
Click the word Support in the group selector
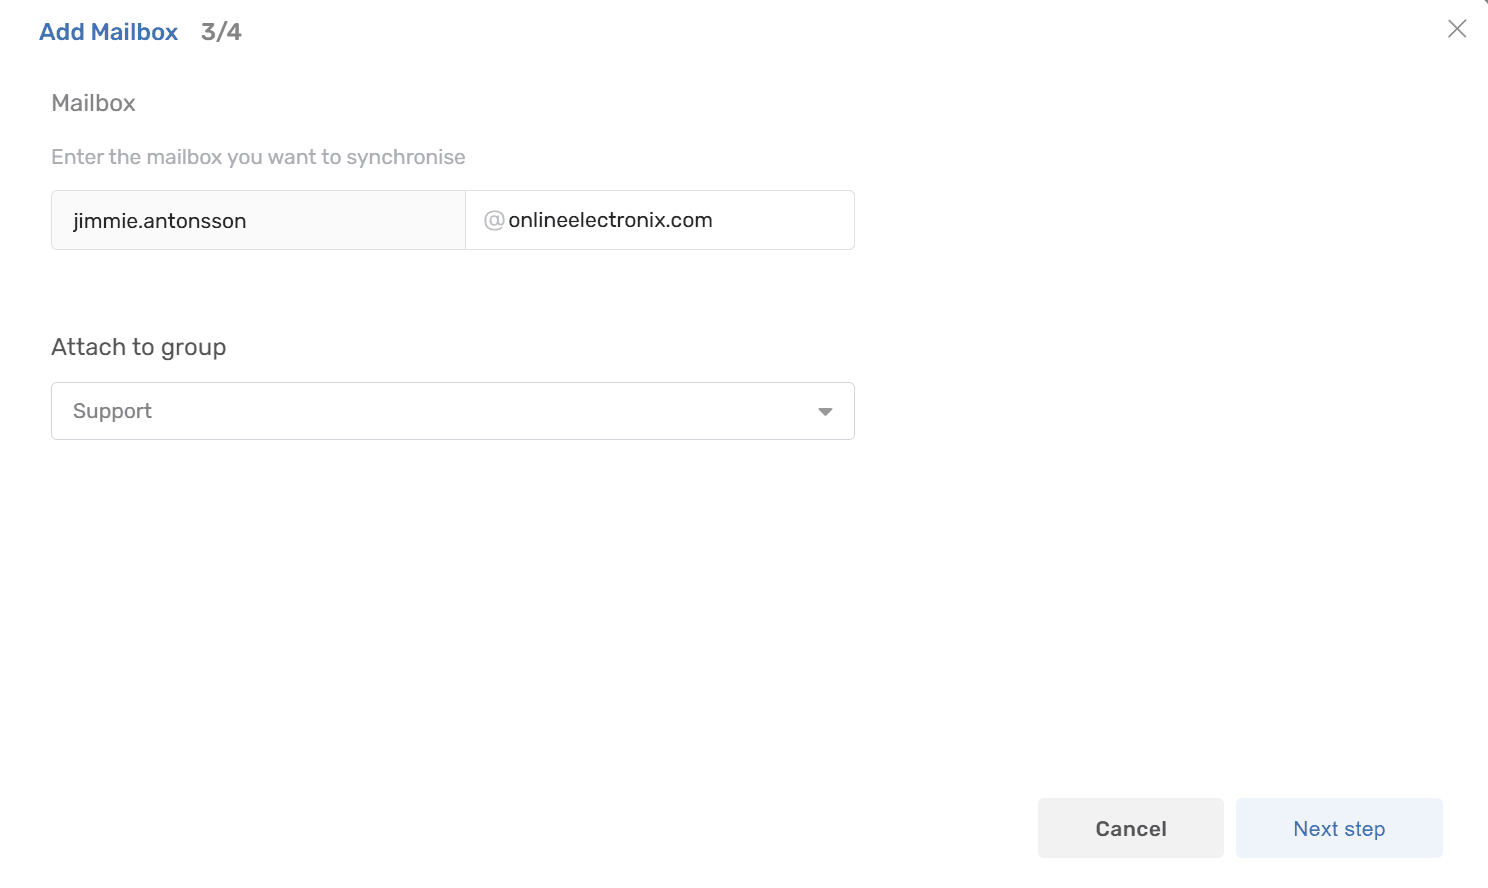(x=112, y=411)
